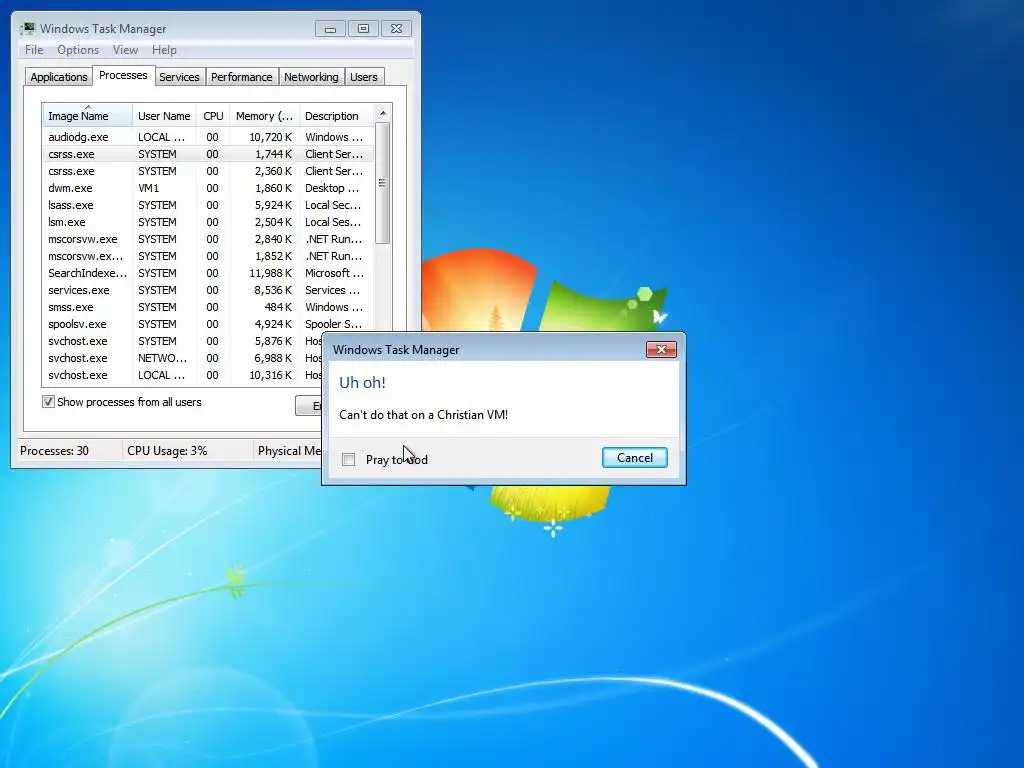
Task: Open the Help menu
Action: click(164, 50)
